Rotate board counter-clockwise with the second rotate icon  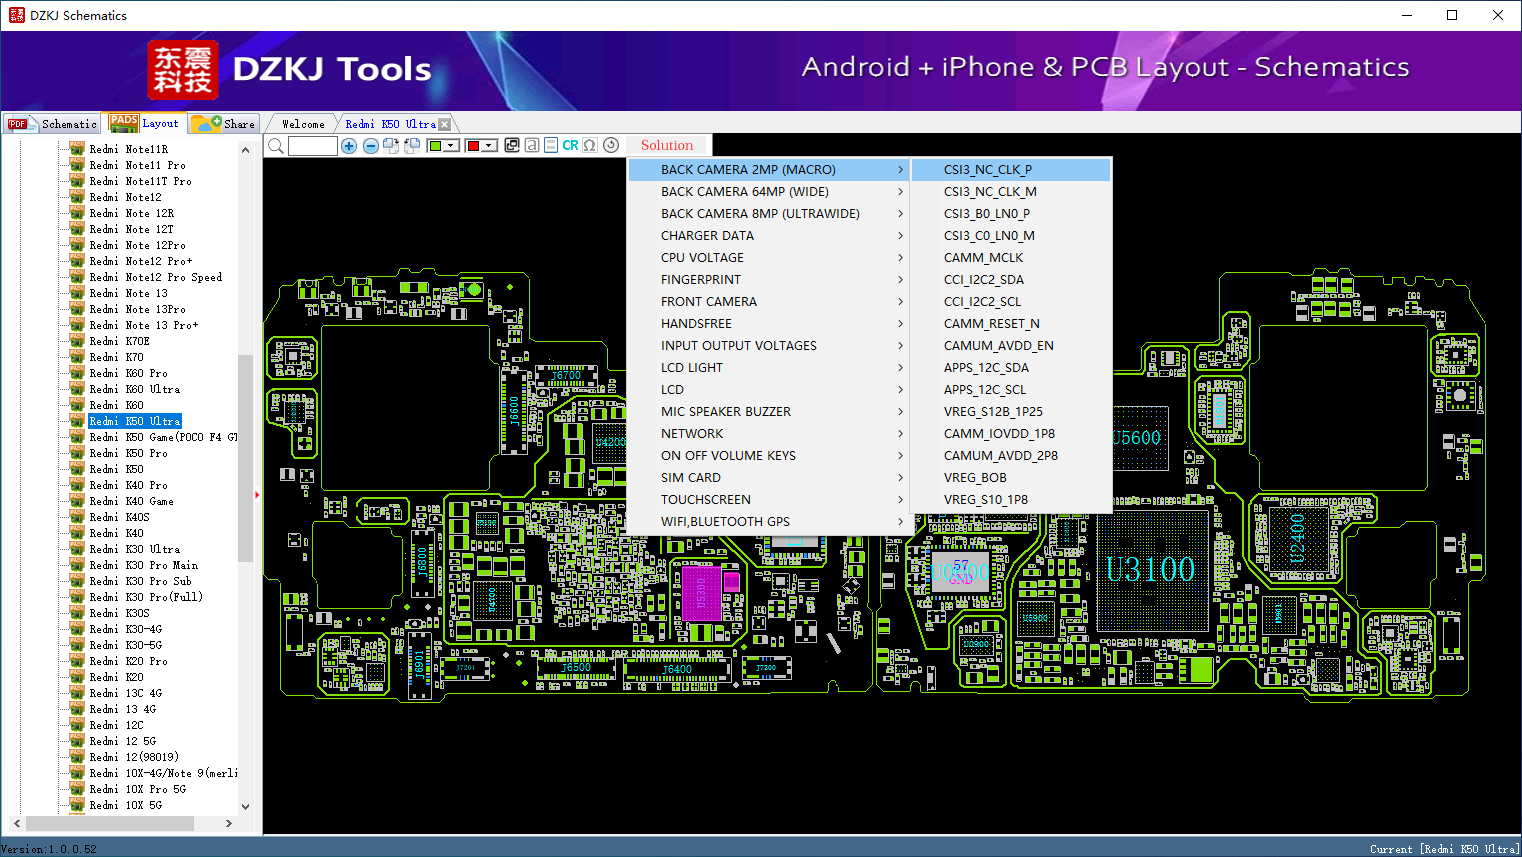pyautogui.click(x=411, y=146)
